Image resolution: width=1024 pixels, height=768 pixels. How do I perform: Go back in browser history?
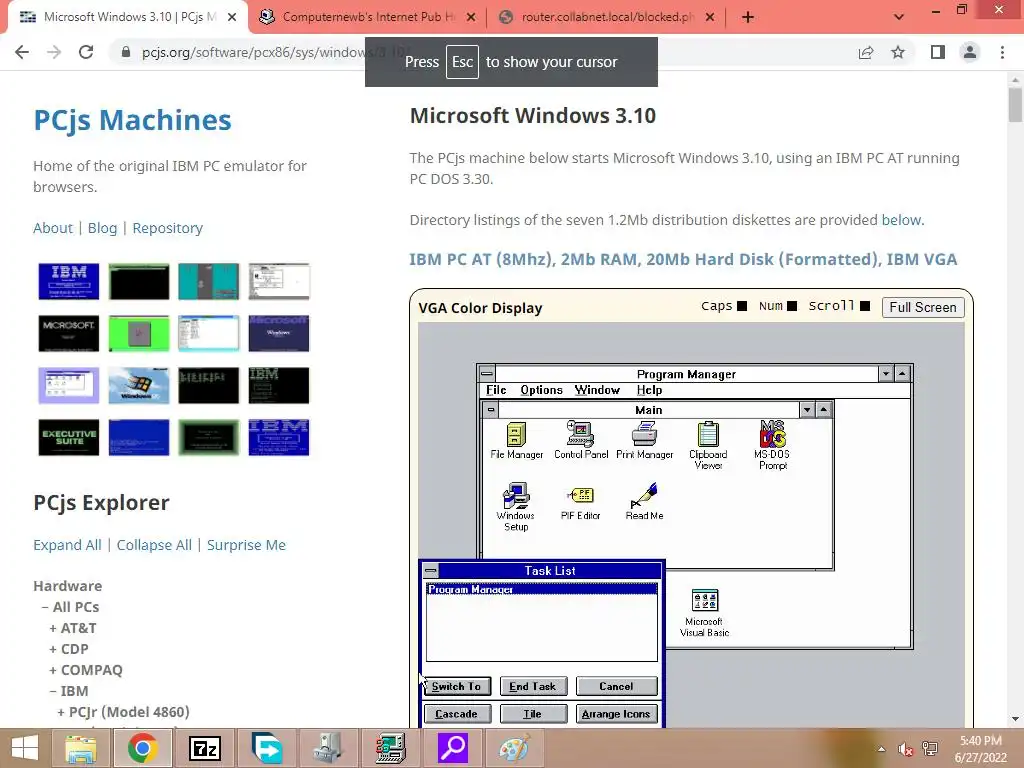pyautogui.click(x=22, y=52)
